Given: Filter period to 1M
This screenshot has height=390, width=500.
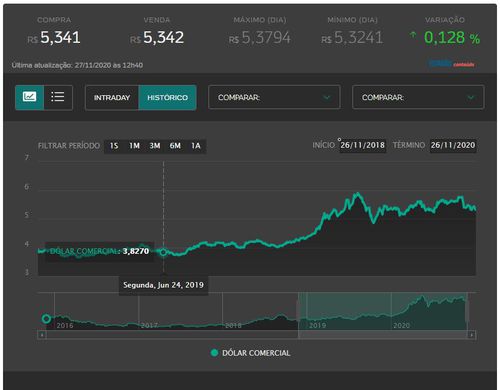Looking at the screenshot, I should tap(134, 146).
